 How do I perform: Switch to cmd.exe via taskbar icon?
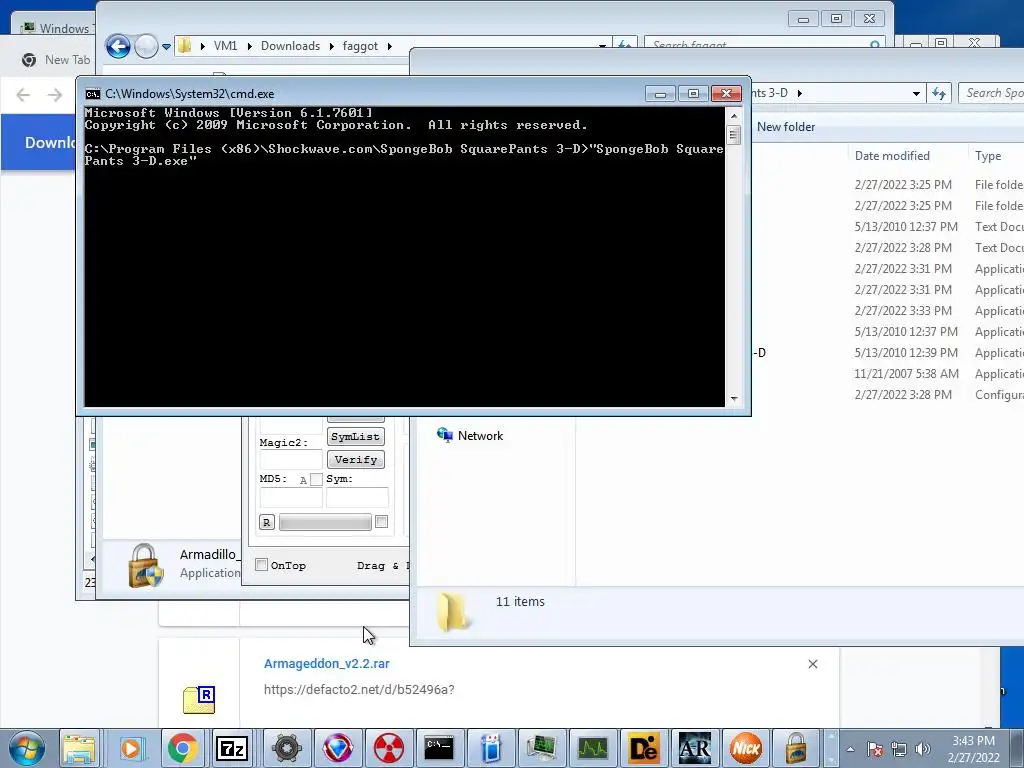(440, 748)
